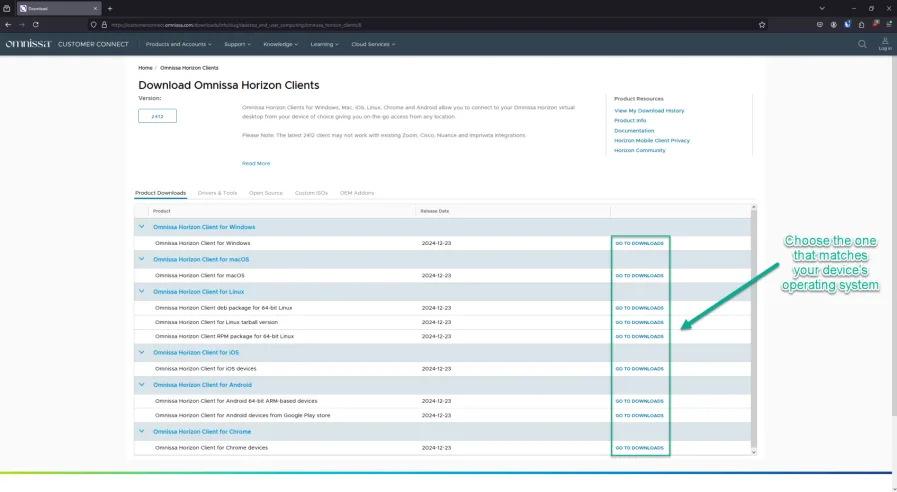
Task: Collapse the Horizon Client for Linux section chevron
Action: [141, 292]
